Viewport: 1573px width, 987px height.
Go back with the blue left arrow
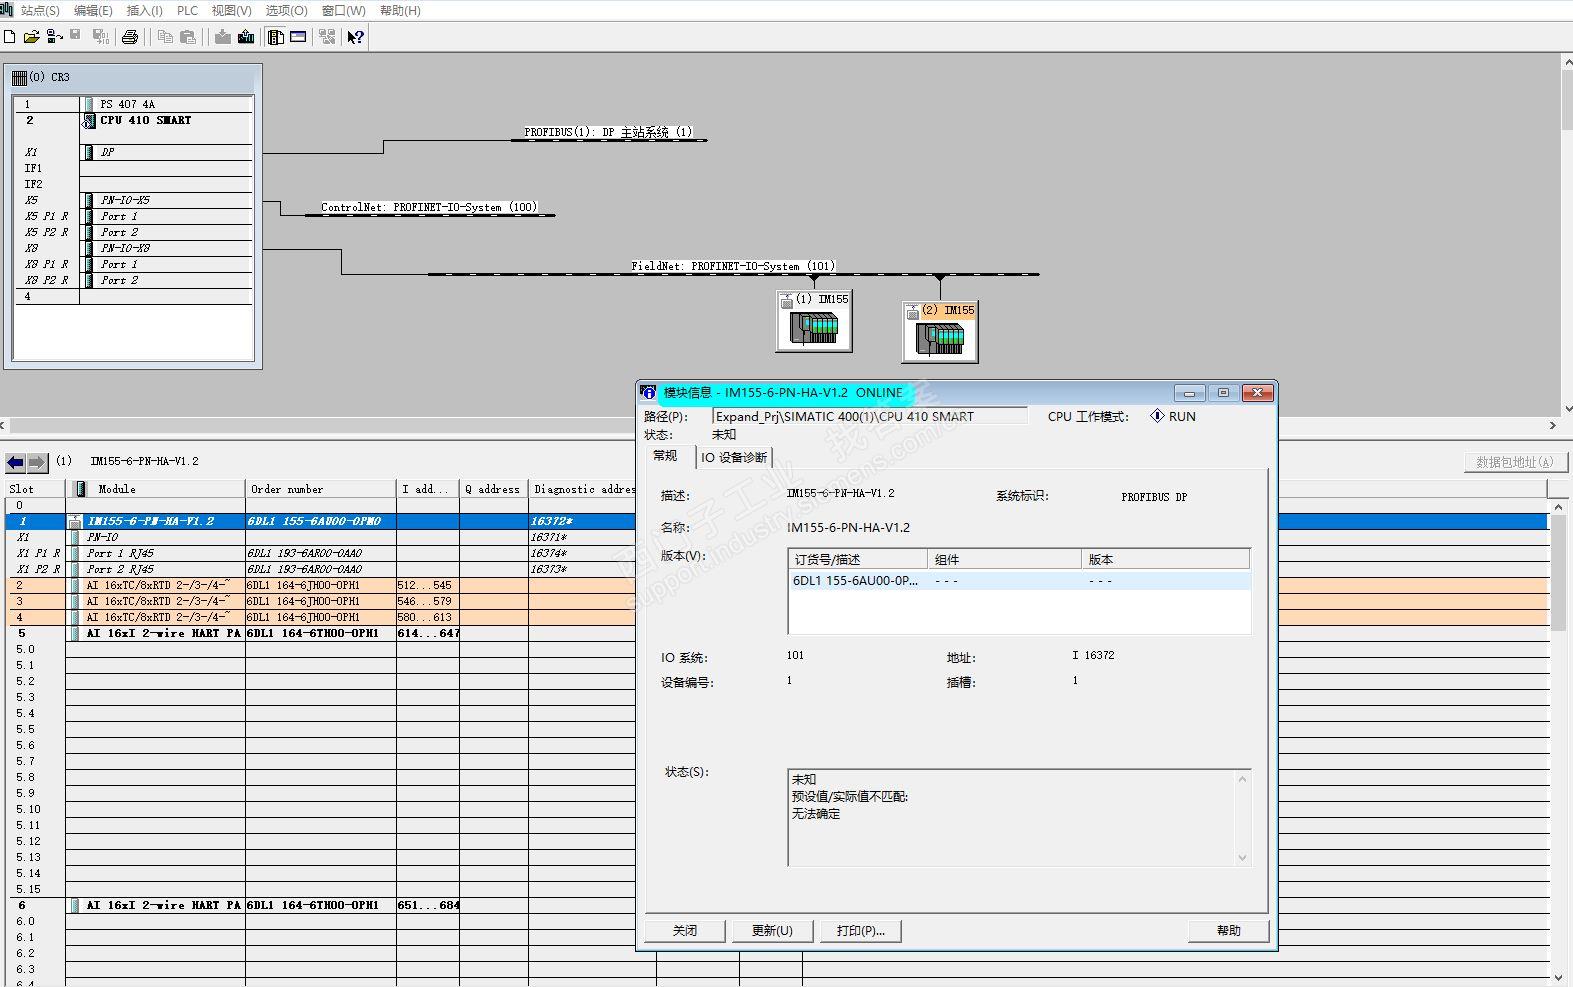coord(15,462)
